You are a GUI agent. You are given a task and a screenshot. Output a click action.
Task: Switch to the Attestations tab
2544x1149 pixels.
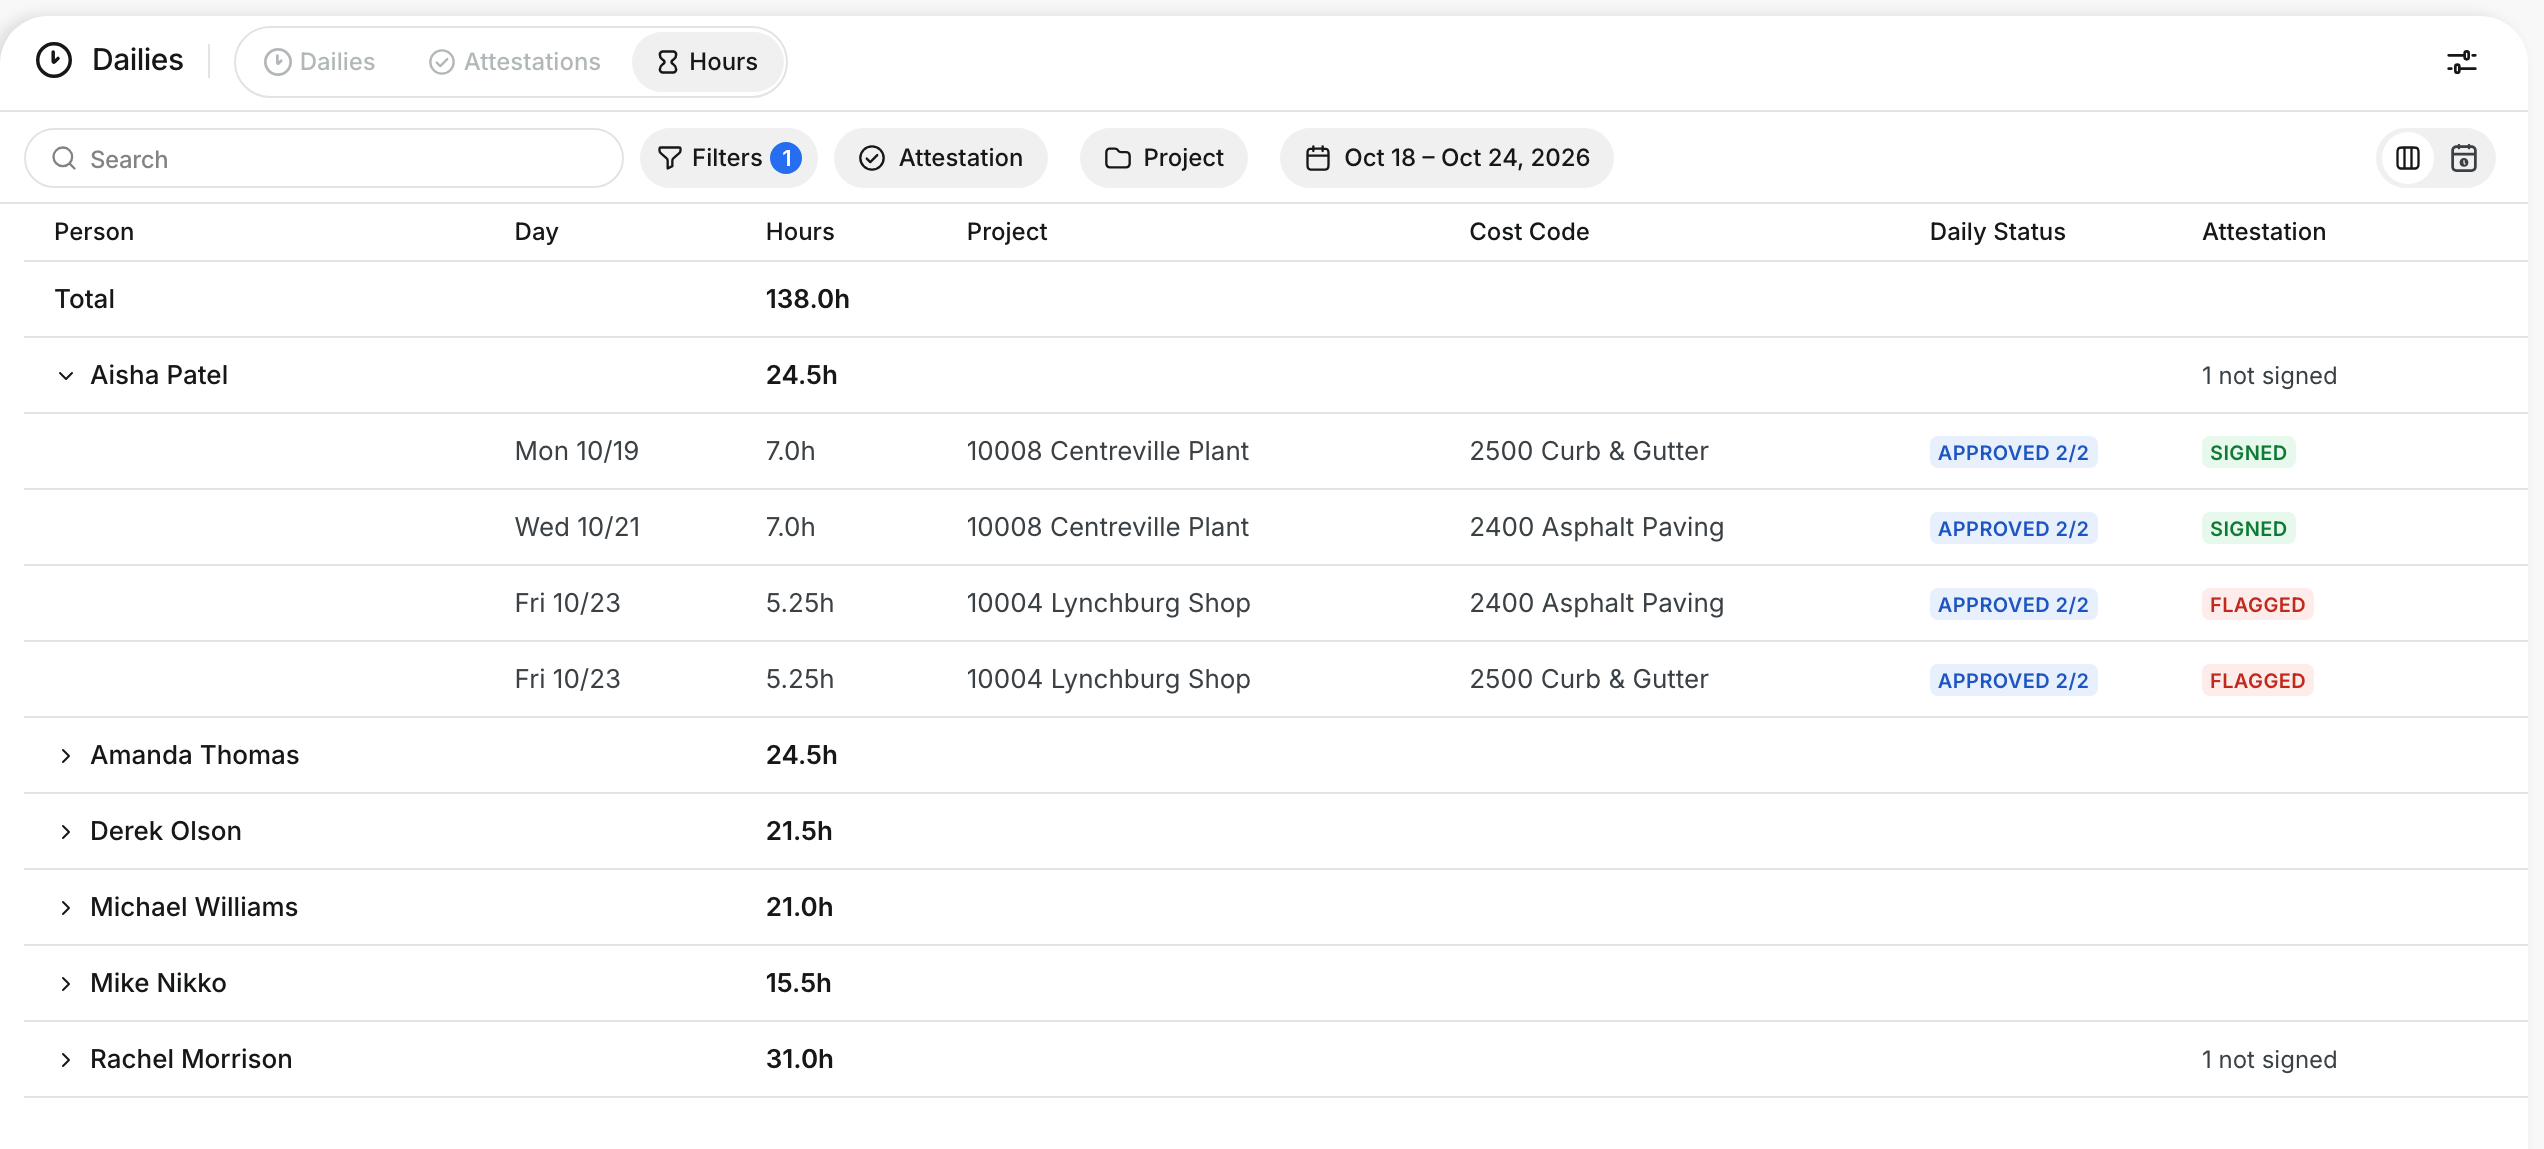click(x=514, y=62)
